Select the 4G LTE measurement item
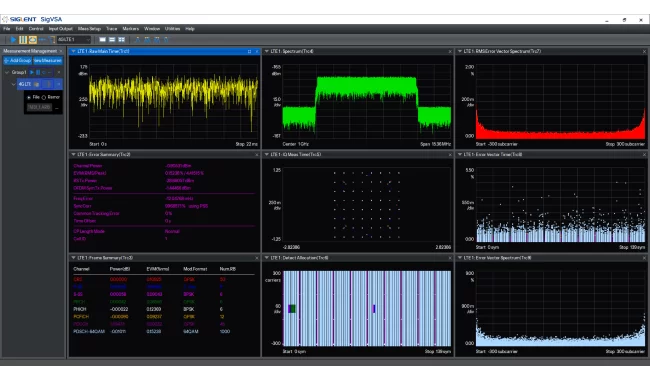Viewport: 650px width, 380px height. tap(40, 84)
